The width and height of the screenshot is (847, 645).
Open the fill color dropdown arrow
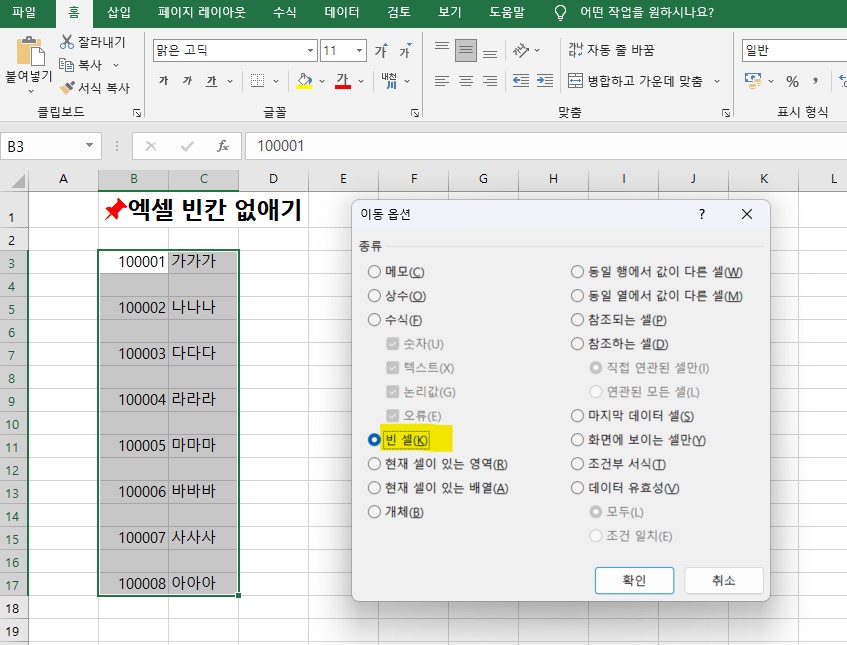click(x=322, y=82)
